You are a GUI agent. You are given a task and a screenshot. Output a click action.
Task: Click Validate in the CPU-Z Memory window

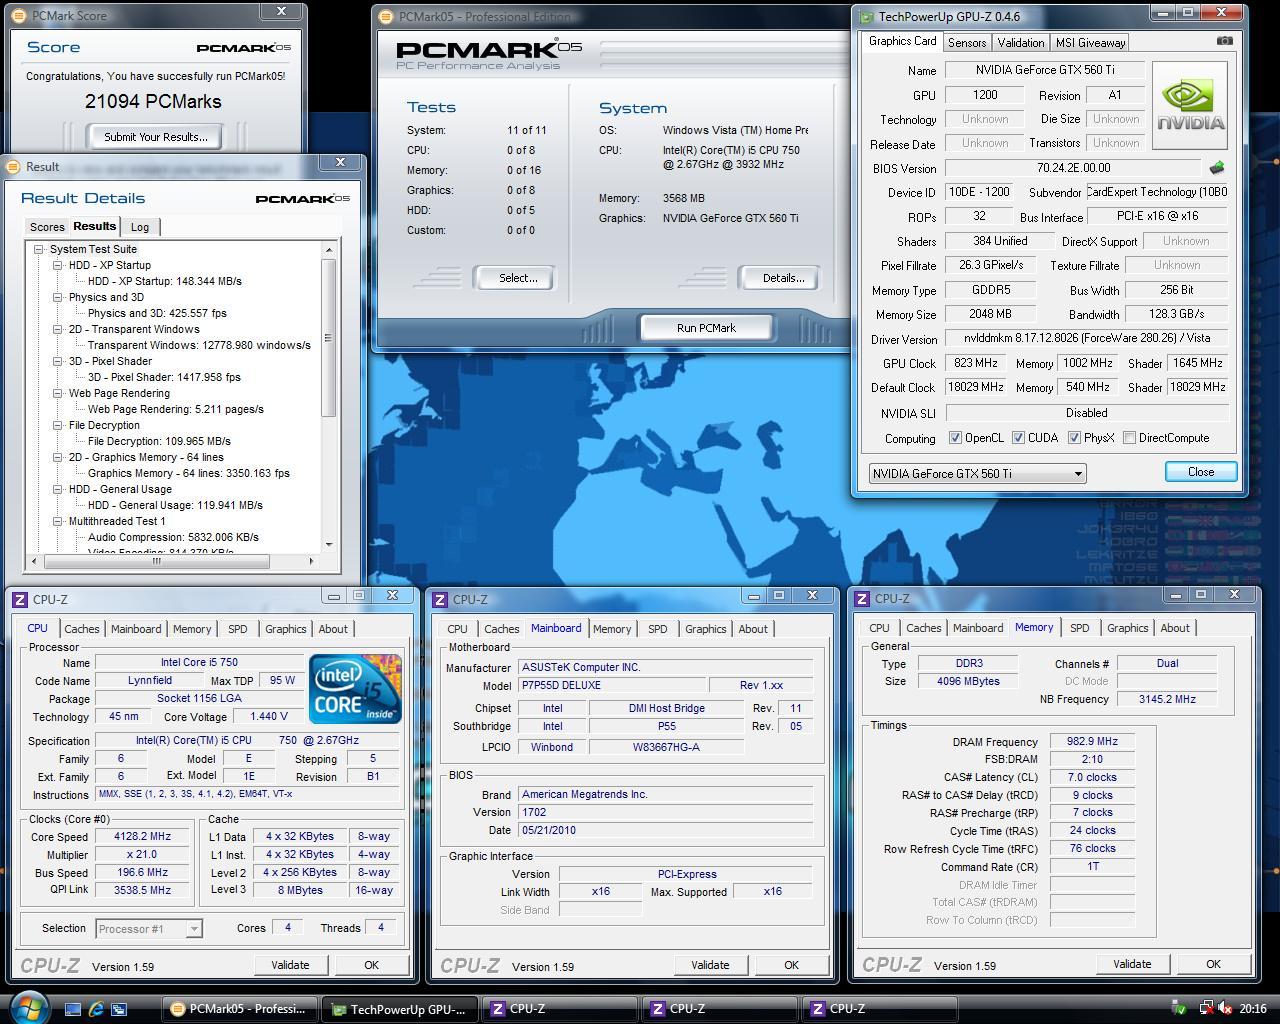(x=1132, y=964)
